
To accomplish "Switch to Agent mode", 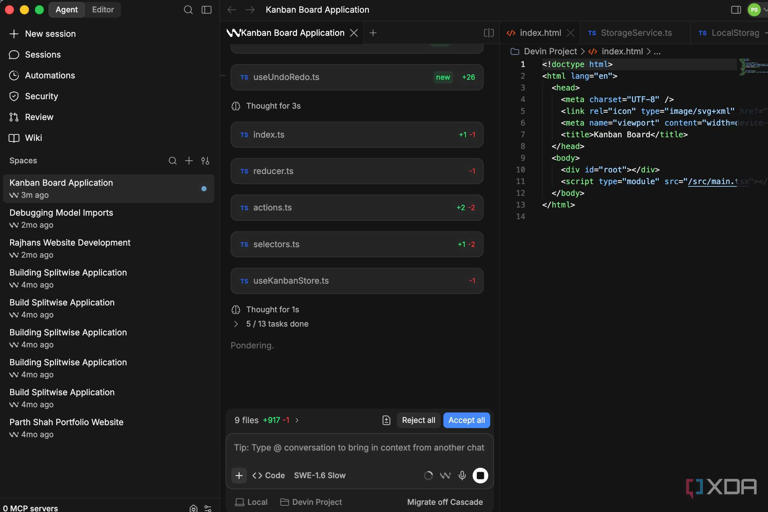I will [x=67, y=9].
